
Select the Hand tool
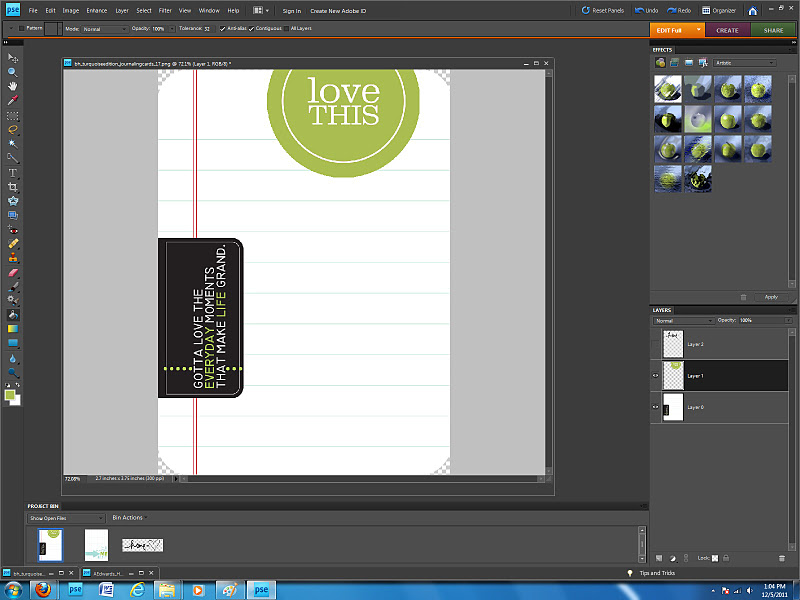13,87
